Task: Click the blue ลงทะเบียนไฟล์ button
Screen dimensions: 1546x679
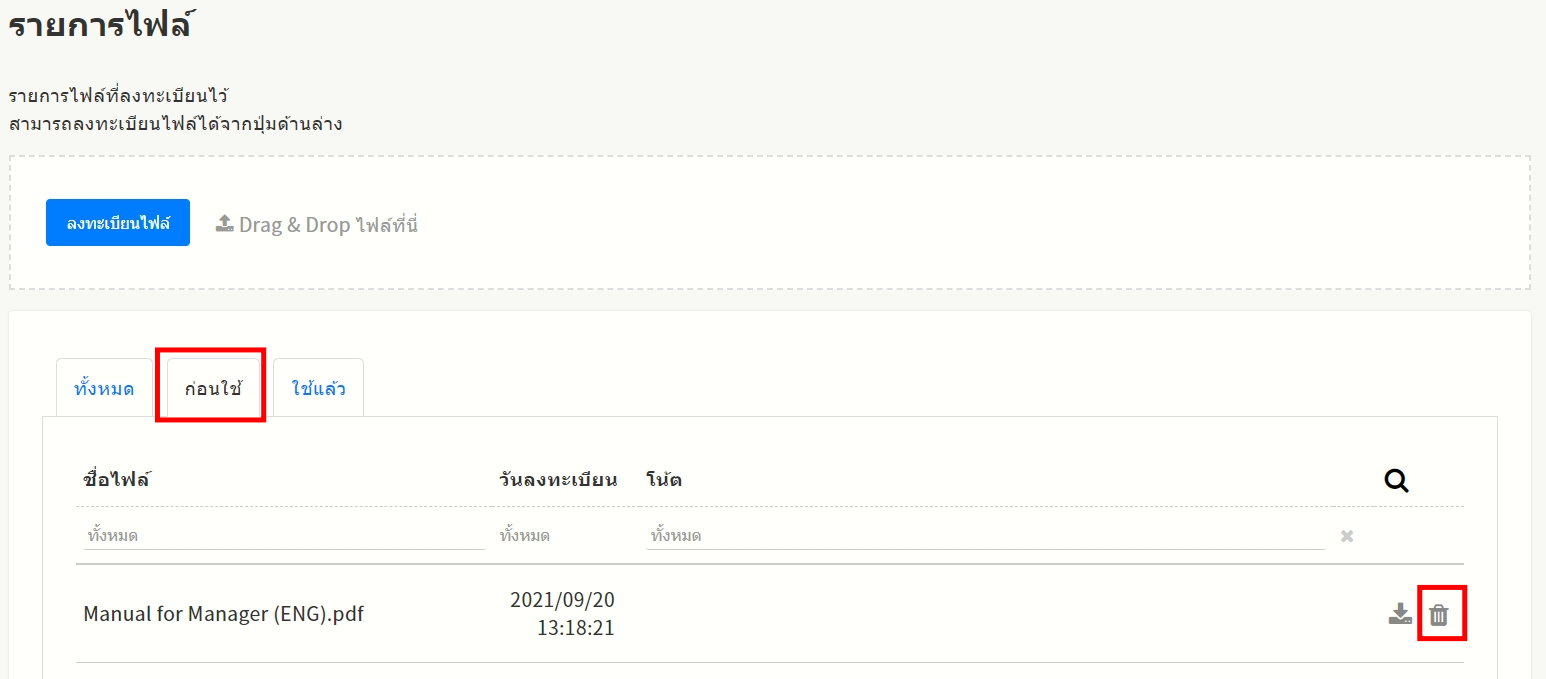Action: [x=118, y=223]
